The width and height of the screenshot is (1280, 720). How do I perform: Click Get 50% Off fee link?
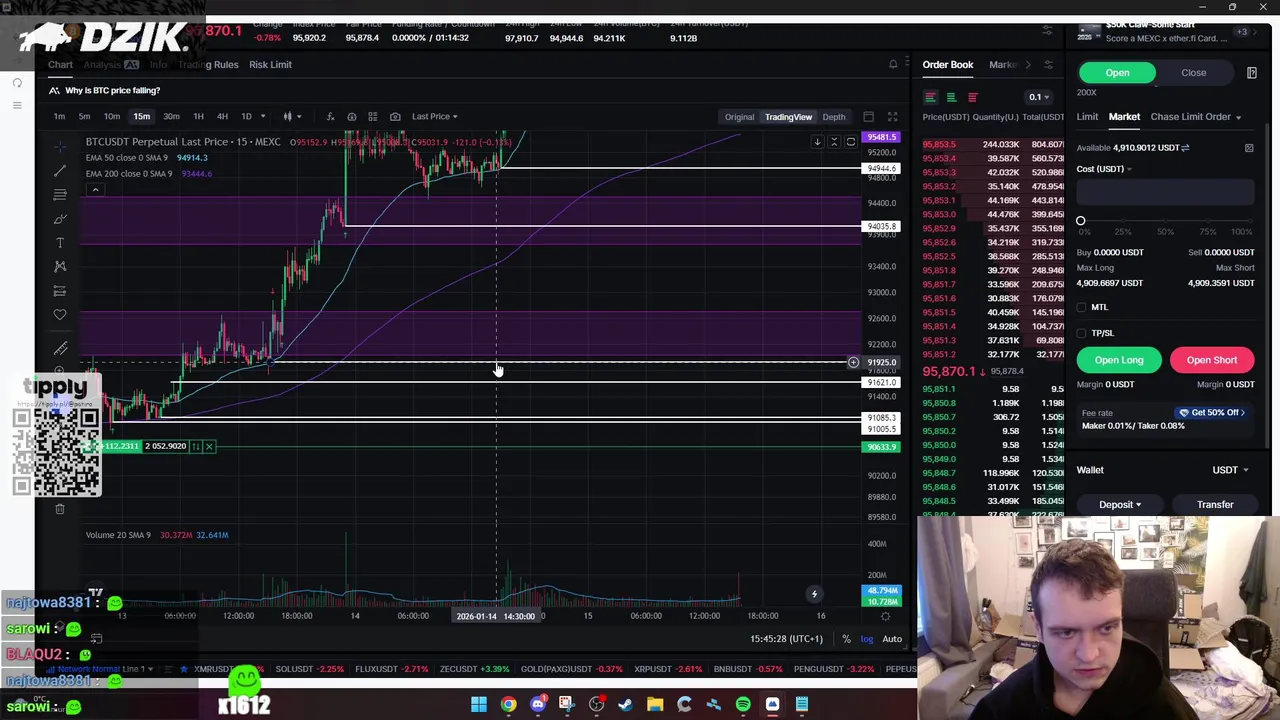(x=1212, y=413)
